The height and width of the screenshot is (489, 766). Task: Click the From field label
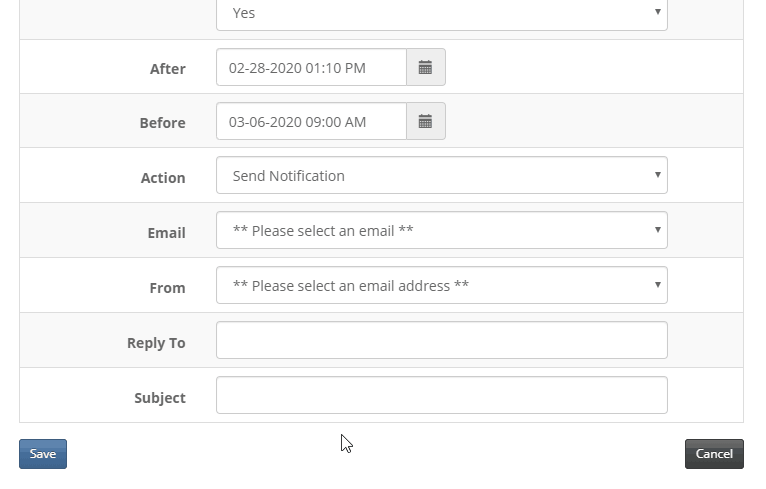tap(168, 288)
